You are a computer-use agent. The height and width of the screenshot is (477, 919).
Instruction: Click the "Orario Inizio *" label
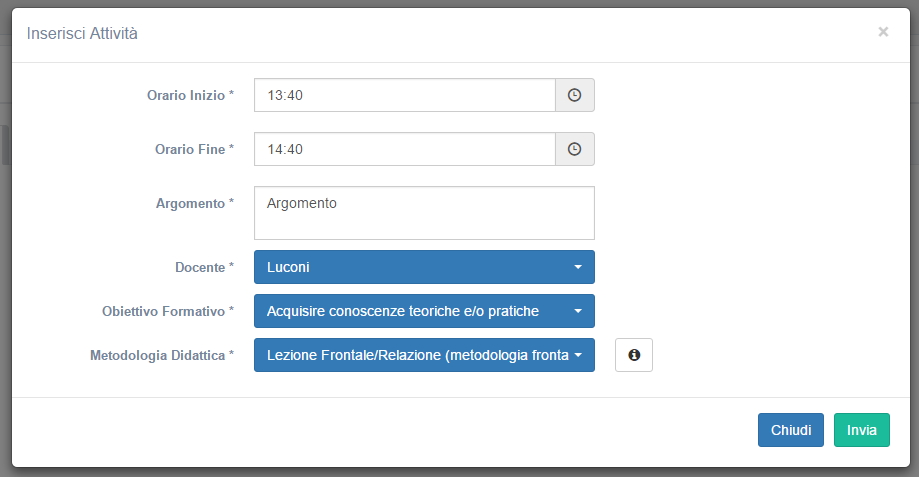(x=190, y=95)
